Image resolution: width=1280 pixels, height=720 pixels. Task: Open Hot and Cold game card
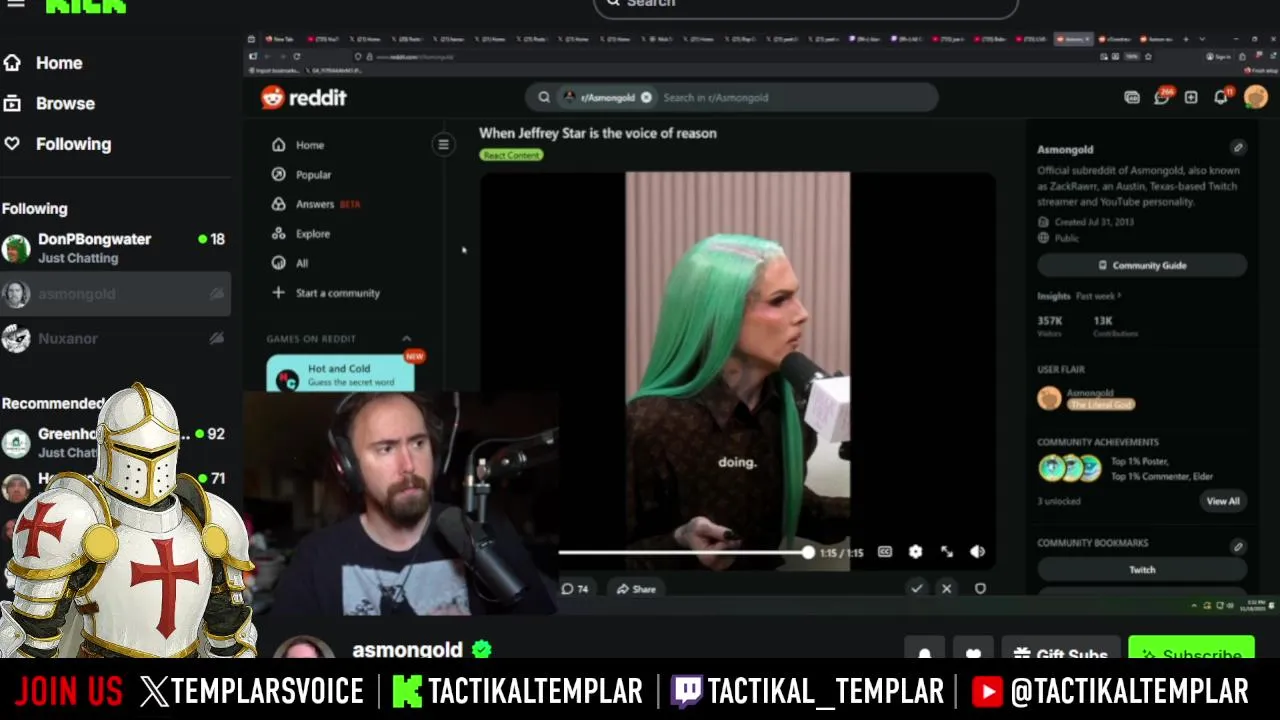pos(340,374)
